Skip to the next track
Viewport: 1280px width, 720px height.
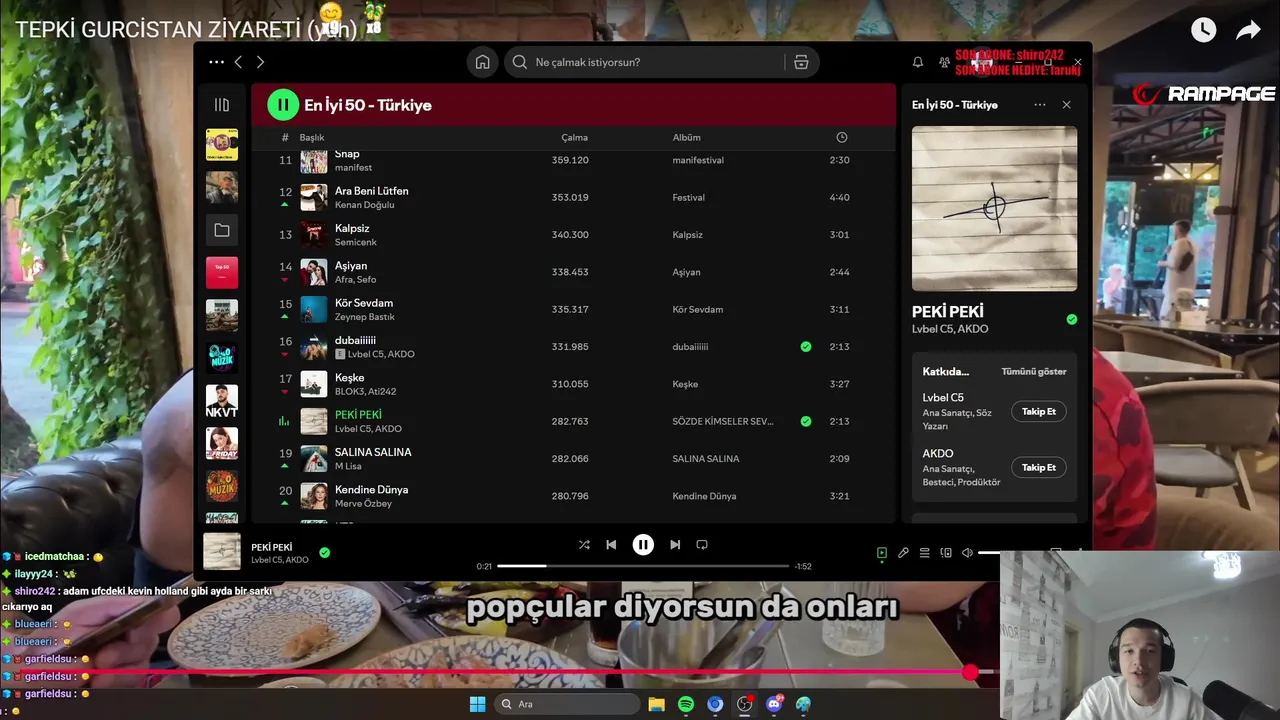(675, 545)
